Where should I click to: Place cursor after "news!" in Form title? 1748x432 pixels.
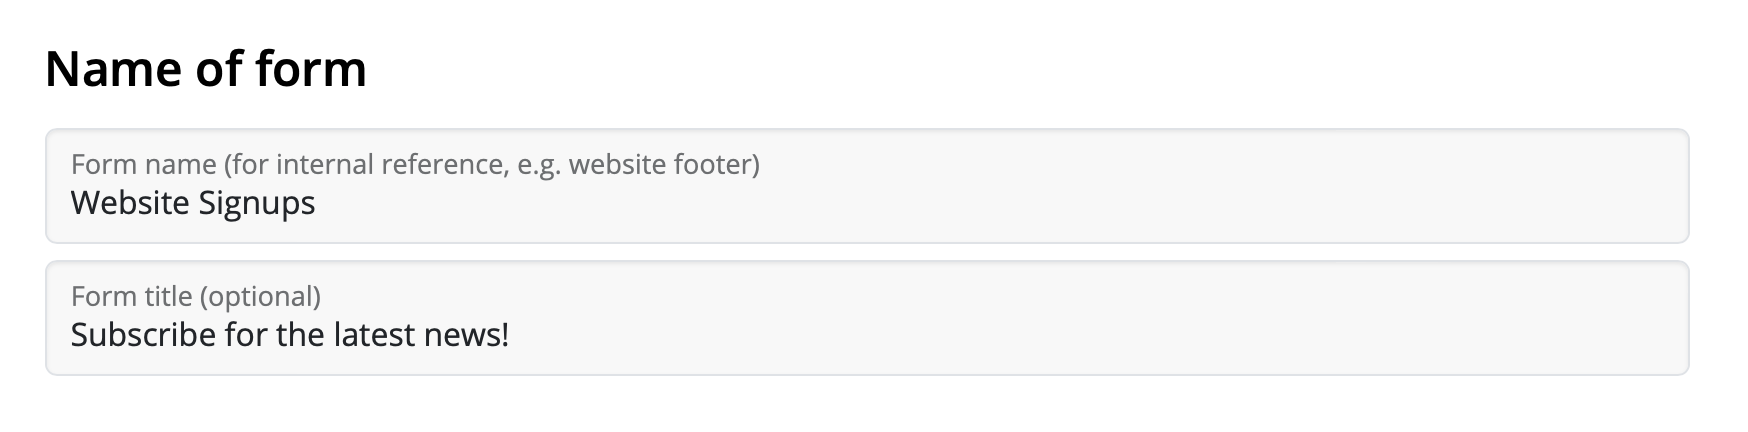pos(511,335)
